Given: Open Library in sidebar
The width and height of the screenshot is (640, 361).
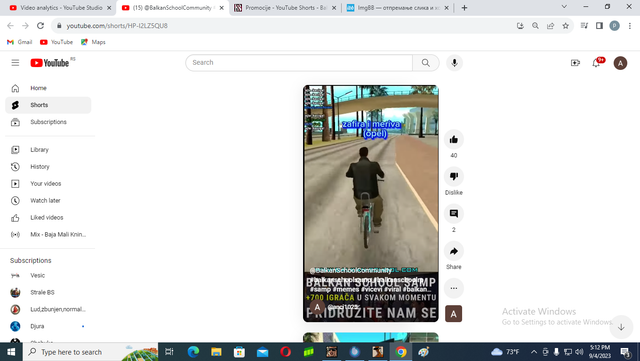Looking at the screenshot, I should [x=48, y=150].
